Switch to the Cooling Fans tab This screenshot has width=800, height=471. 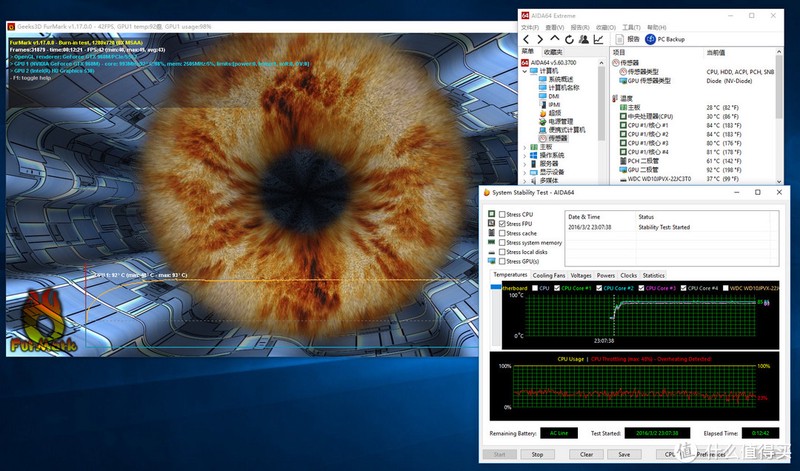(548, 275)
